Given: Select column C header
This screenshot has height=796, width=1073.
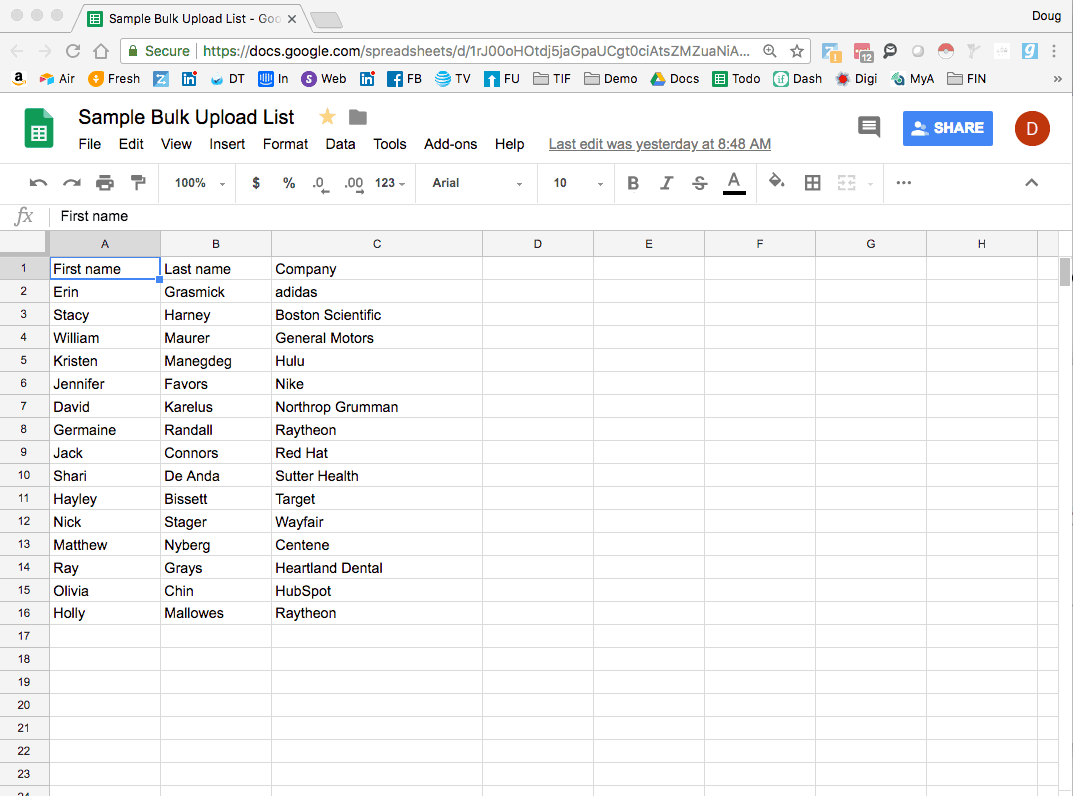Looking at the screenshot, I should pos(377,244).
